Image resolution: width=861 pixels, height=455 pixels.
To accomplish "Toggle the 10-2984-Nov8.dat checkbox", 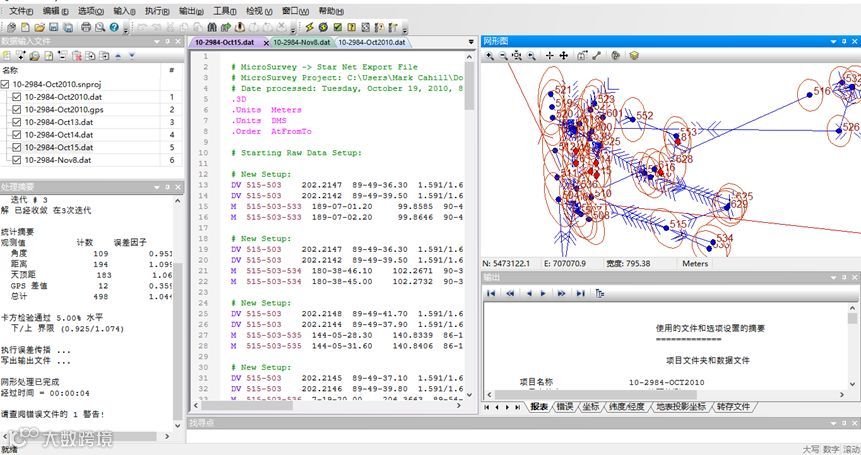I will click(16, 160).
